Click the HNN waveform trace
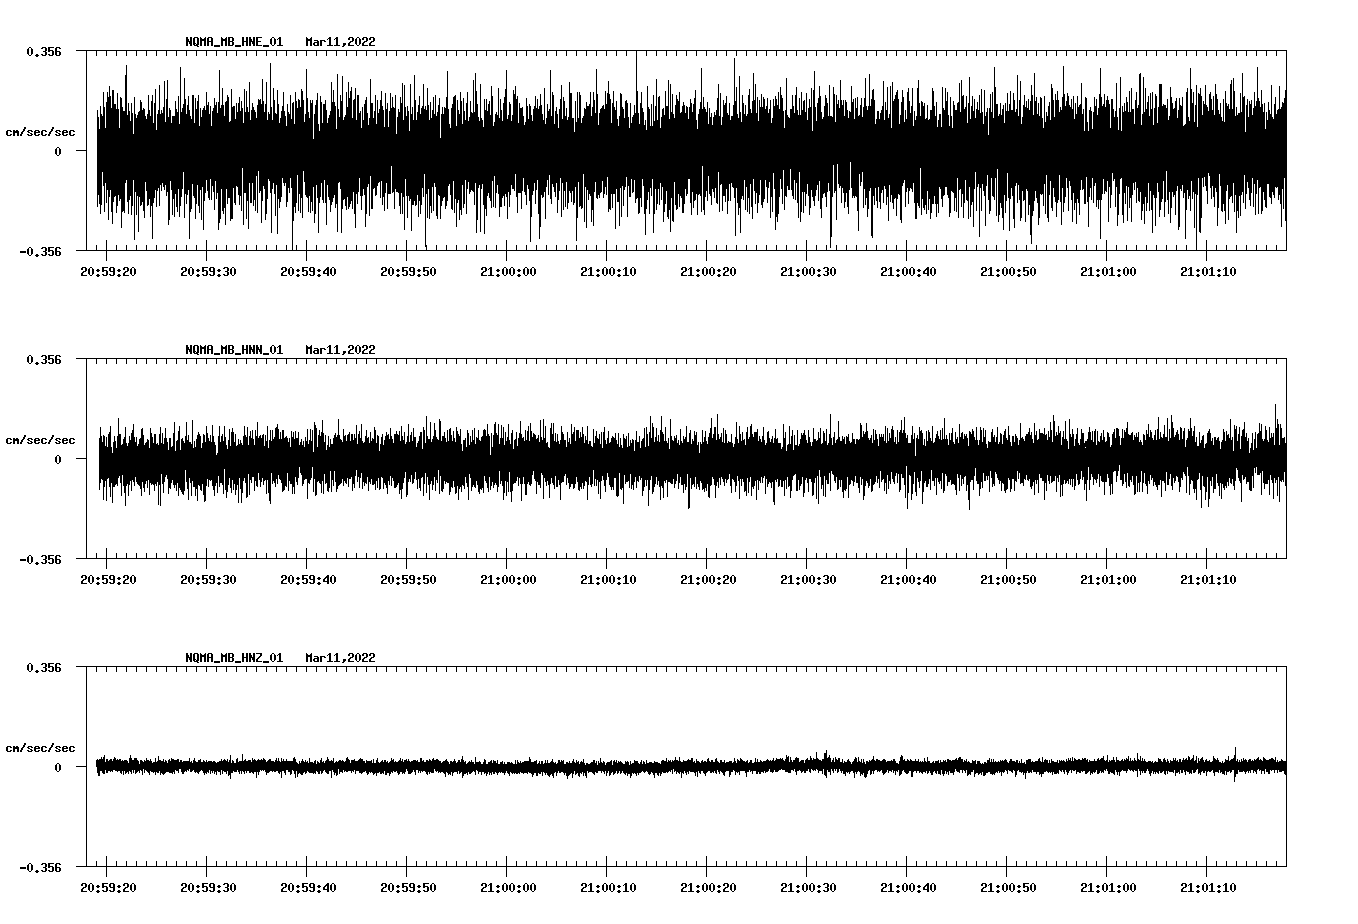The width and height of the screenshot is (1358, 924). click(692, 459)
